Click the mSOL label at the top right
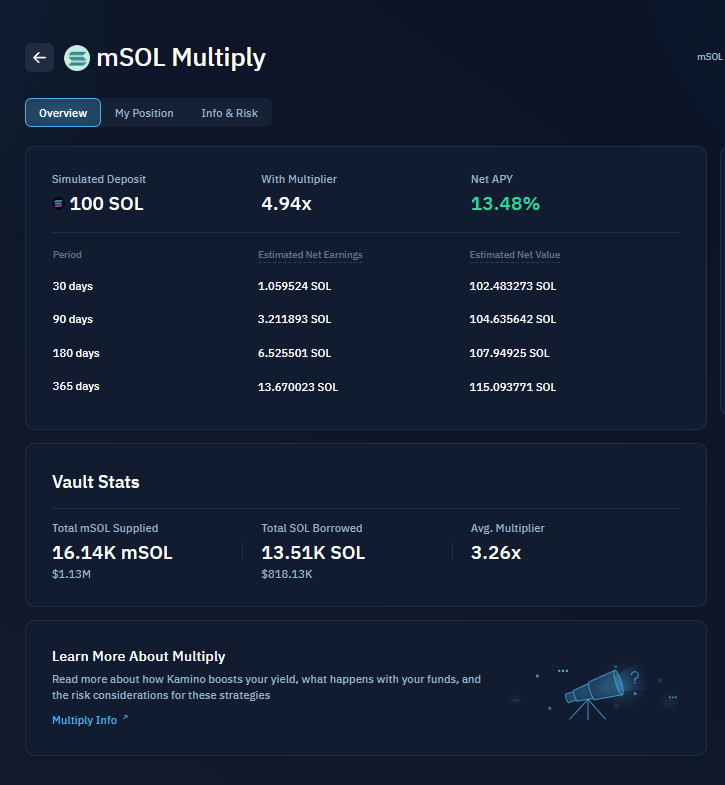The width and height of the screenshot is (725, 785). click(x=710, y=57)
